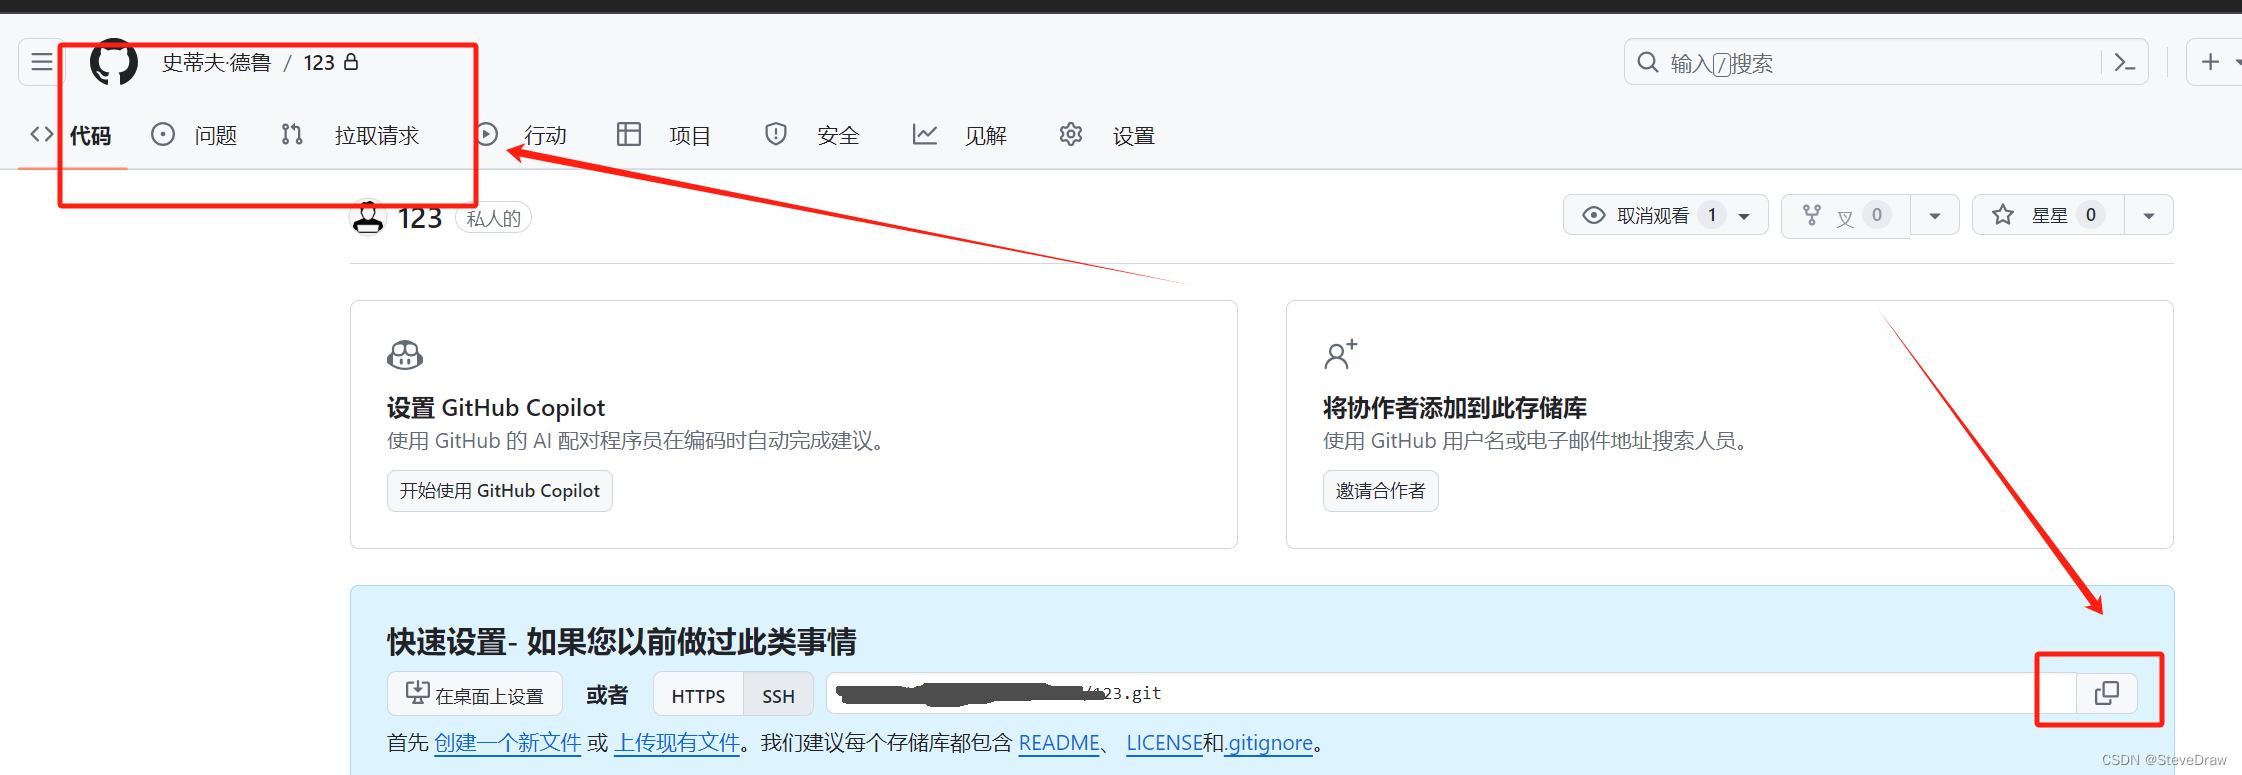Click the add-collaborator person icon
This screenshot has height=775, width=2242.
pos(1341,354)
